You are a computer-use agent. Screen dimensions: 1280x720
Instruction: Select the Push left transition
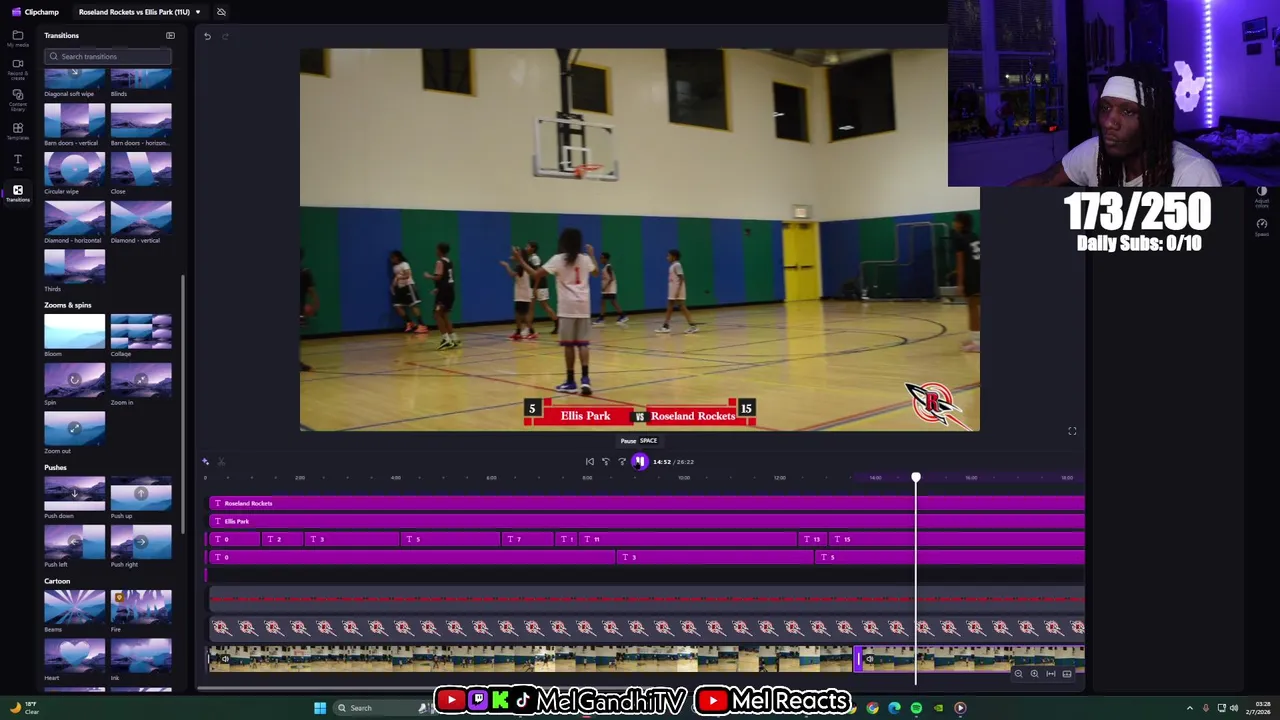pyautogui.click(x=74, y=542)
